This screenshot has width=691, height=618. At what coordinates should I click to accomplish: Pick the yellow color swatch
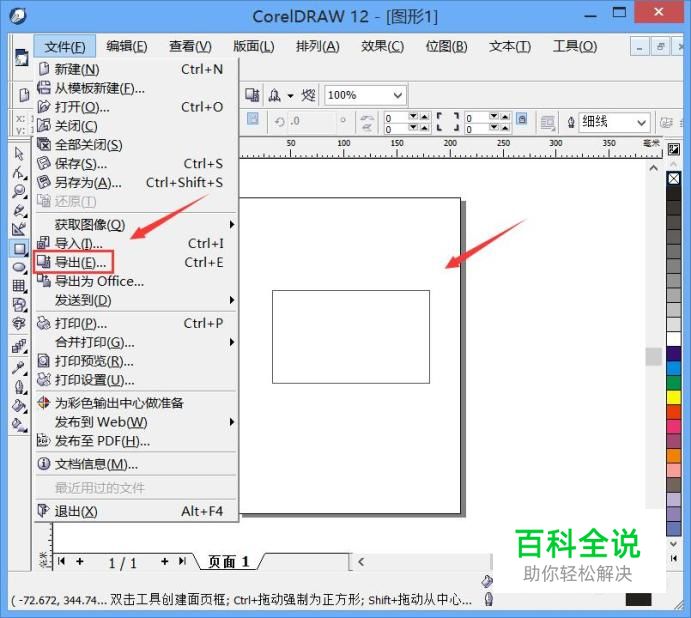[673, 397]
